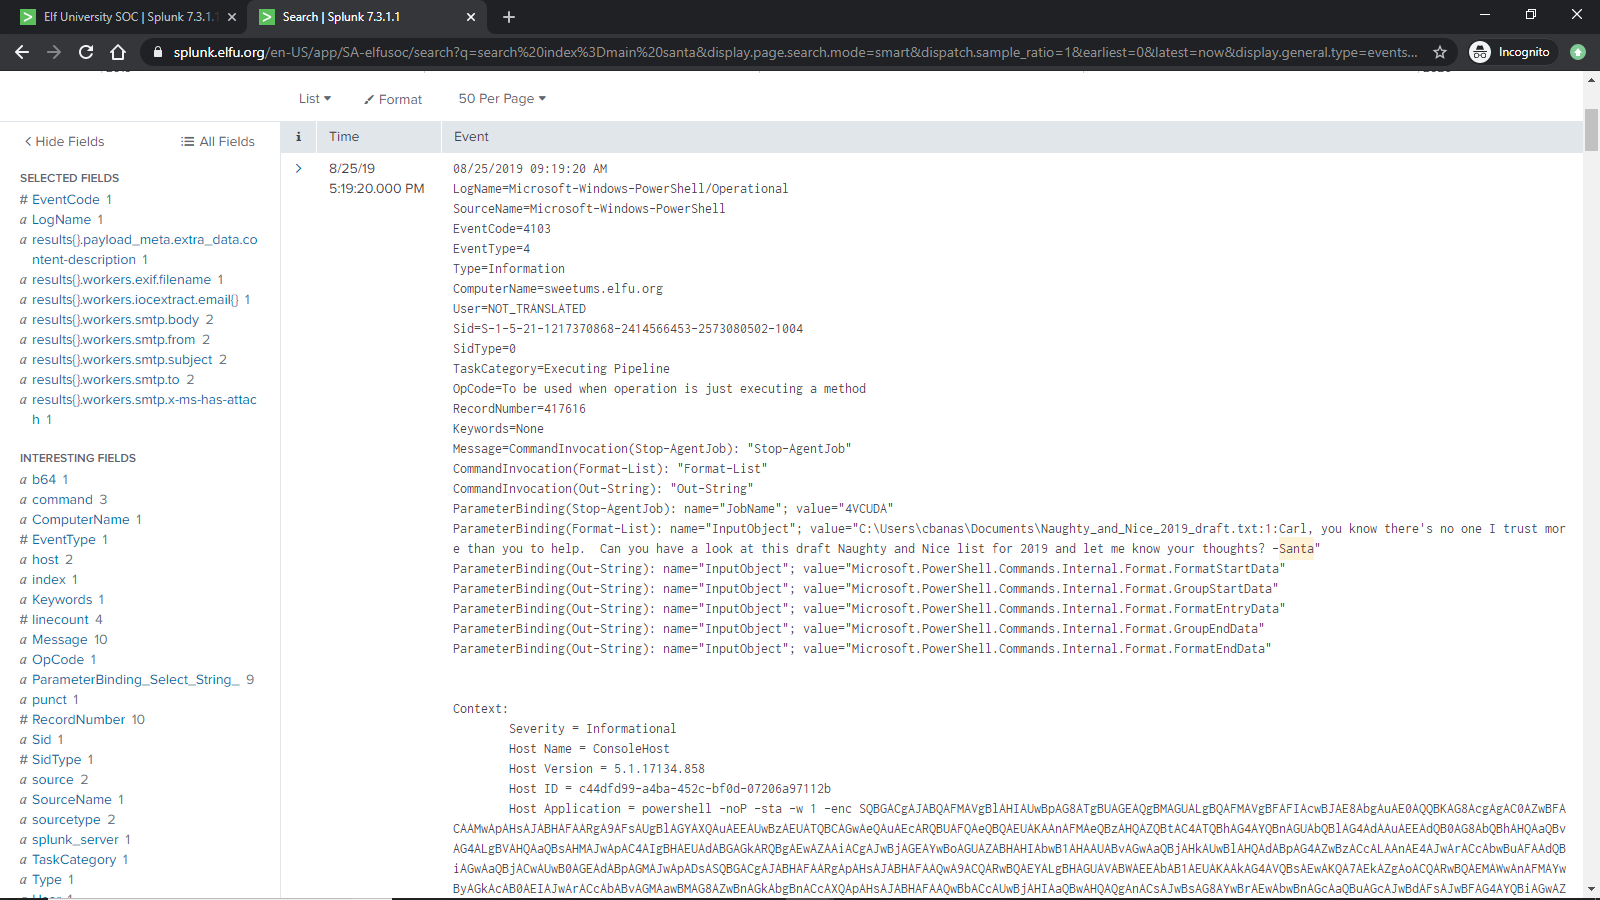Select the SidType field
Screen dimensions: 1600x900
coord(56,760)
